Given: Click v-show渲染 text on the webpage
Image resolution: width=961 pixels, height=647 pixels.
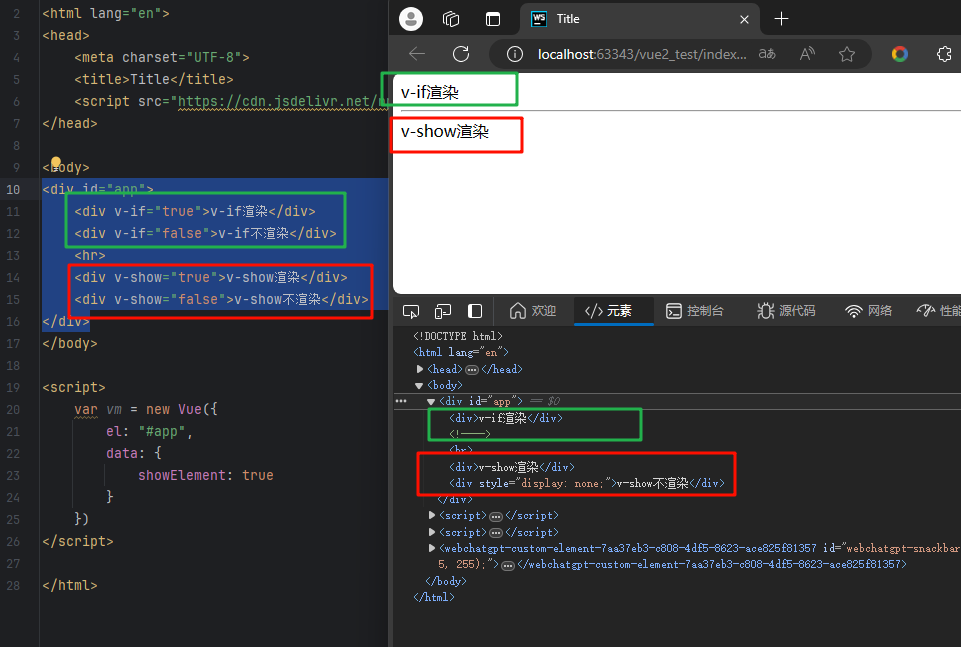Looking at the screenshot, I should pyautogui.click(x=444, y=132).
